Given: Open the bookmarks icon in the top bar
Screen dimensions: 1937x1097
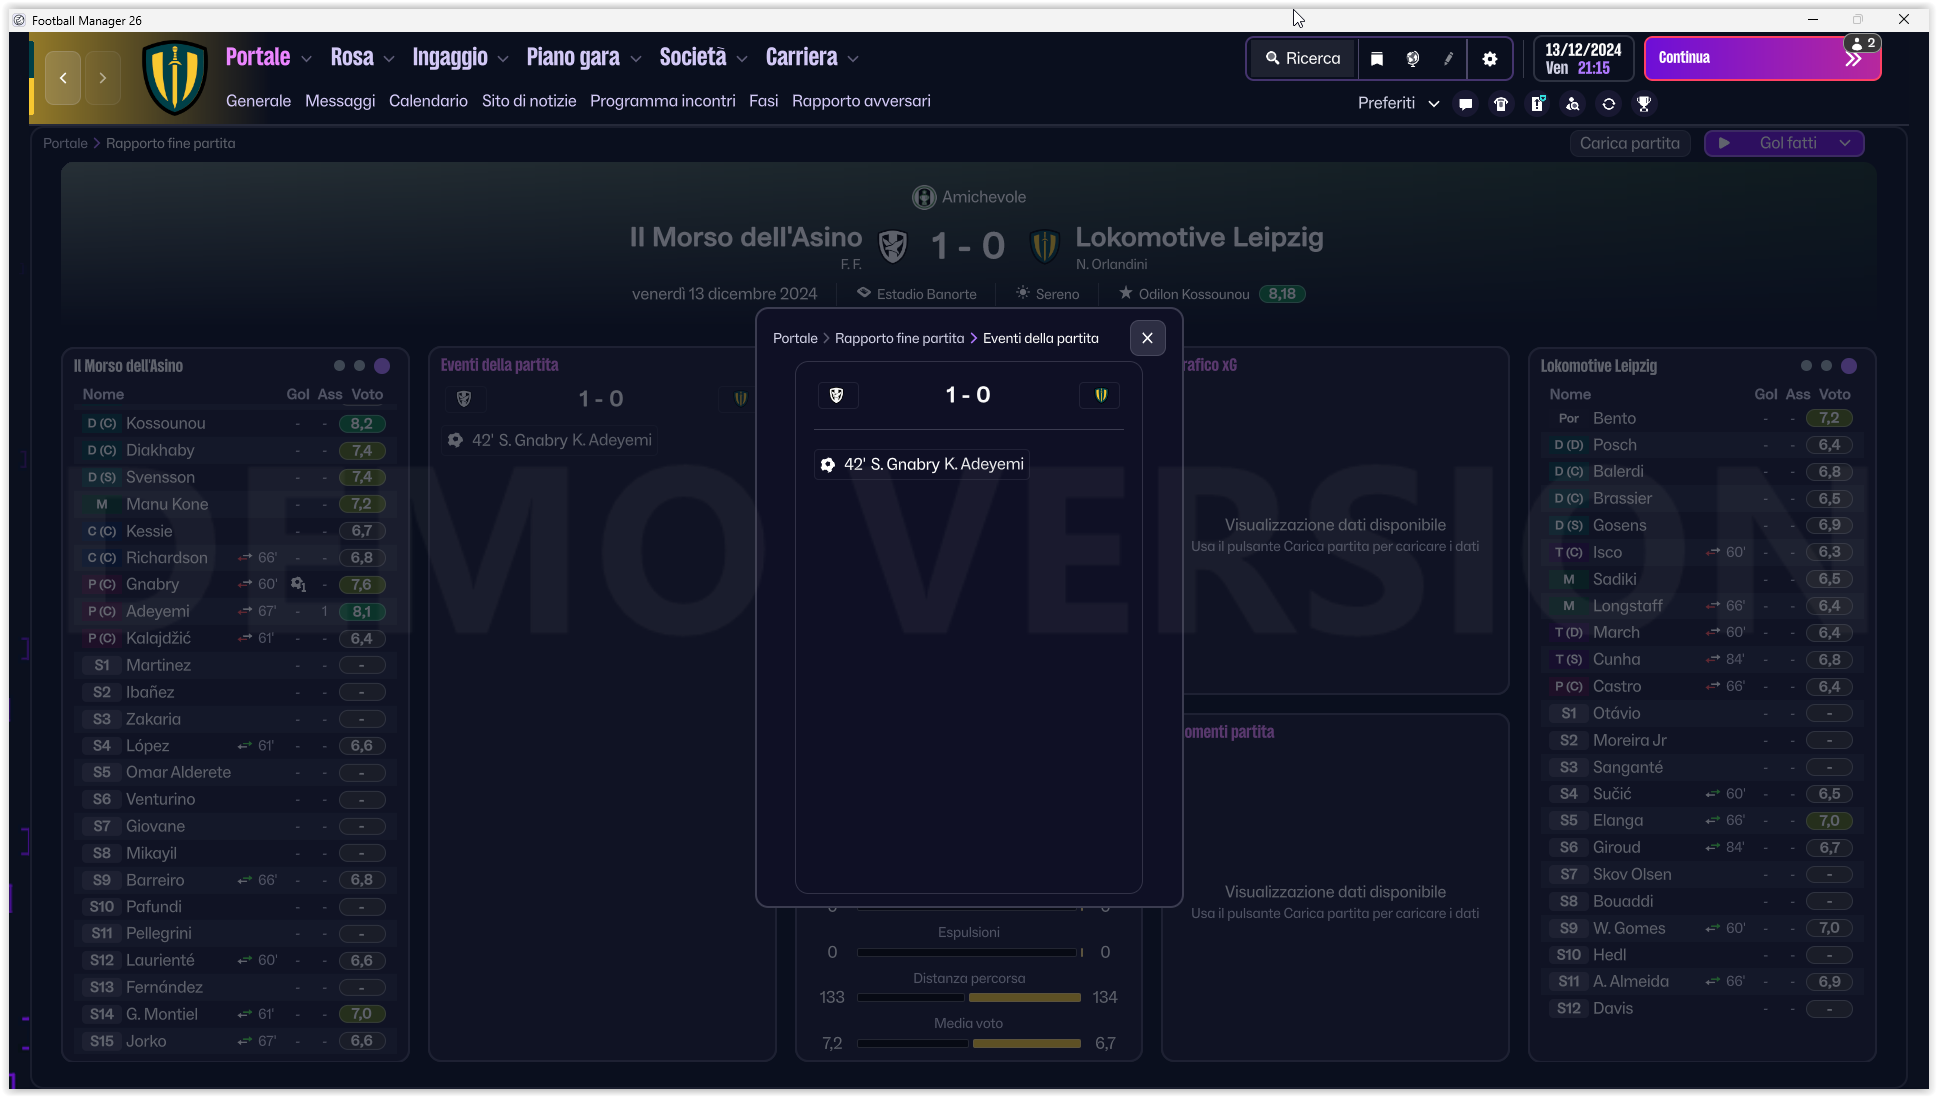Looking at the screenshot, I should (x=1377, y=59).
